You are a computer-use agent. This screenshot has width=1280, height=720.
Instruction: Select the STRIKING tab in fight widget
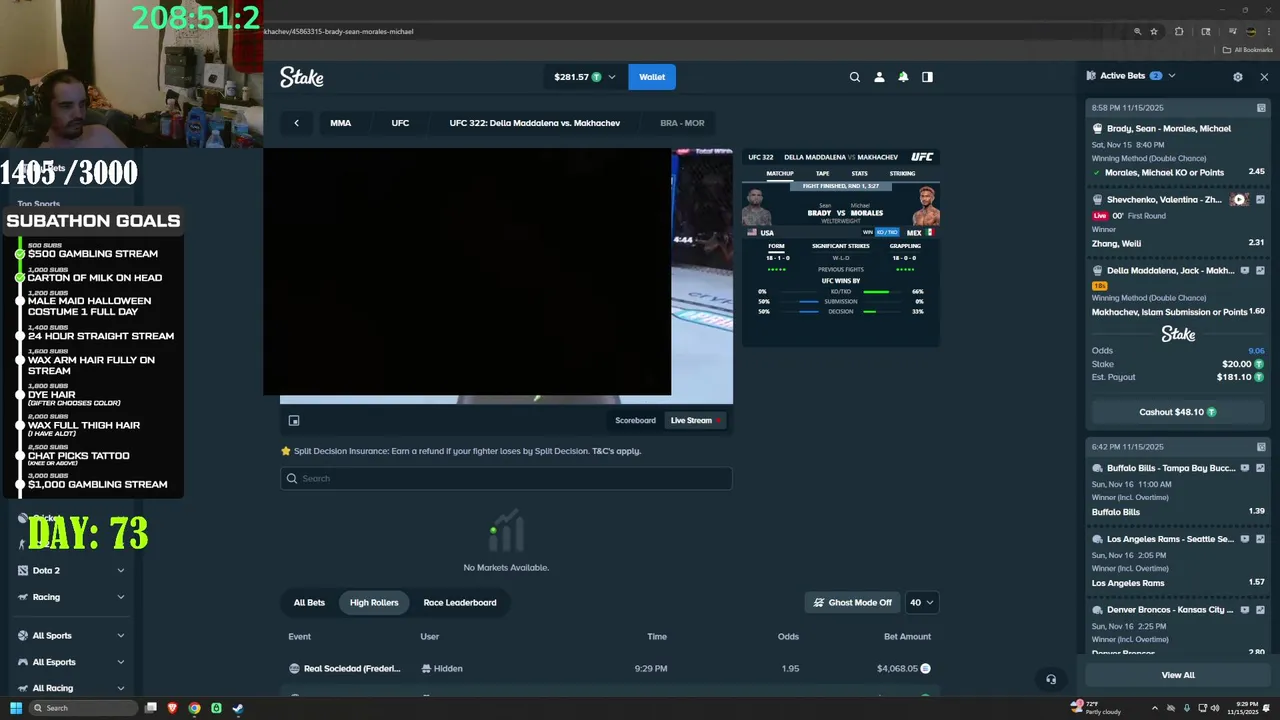(x=902, y=173)
